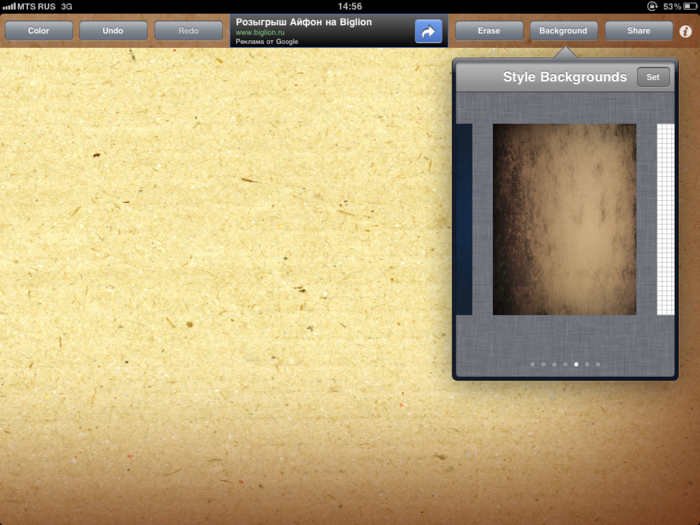The height and width of the screenshot is (525, 700).
Task: Tap the blue arrow icon in ad
Action: (428, 31)
